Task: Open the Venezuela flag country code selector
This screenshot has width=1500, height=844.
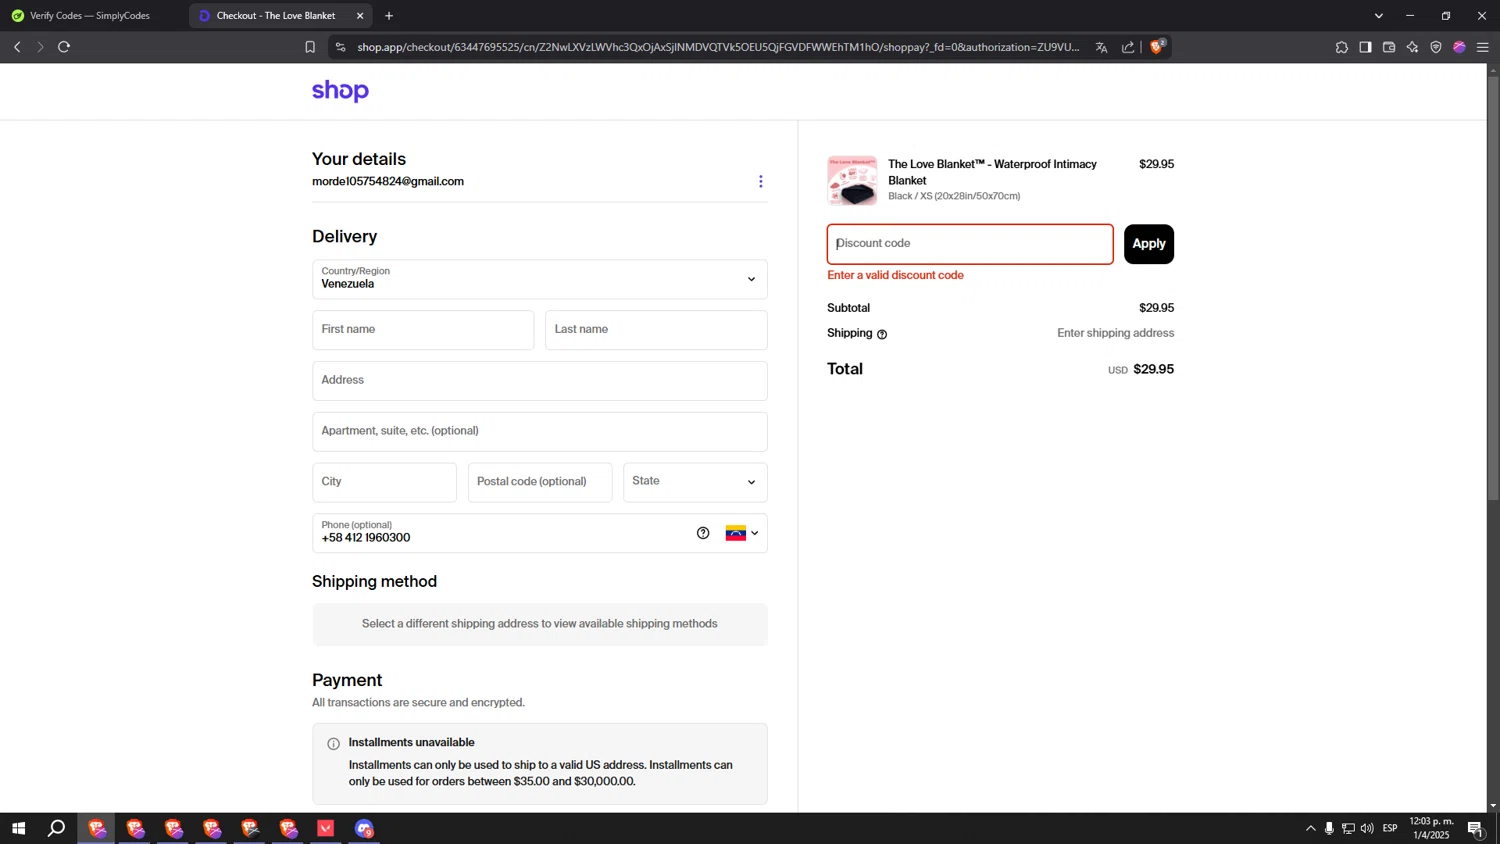Action: [x=741, y=533]
